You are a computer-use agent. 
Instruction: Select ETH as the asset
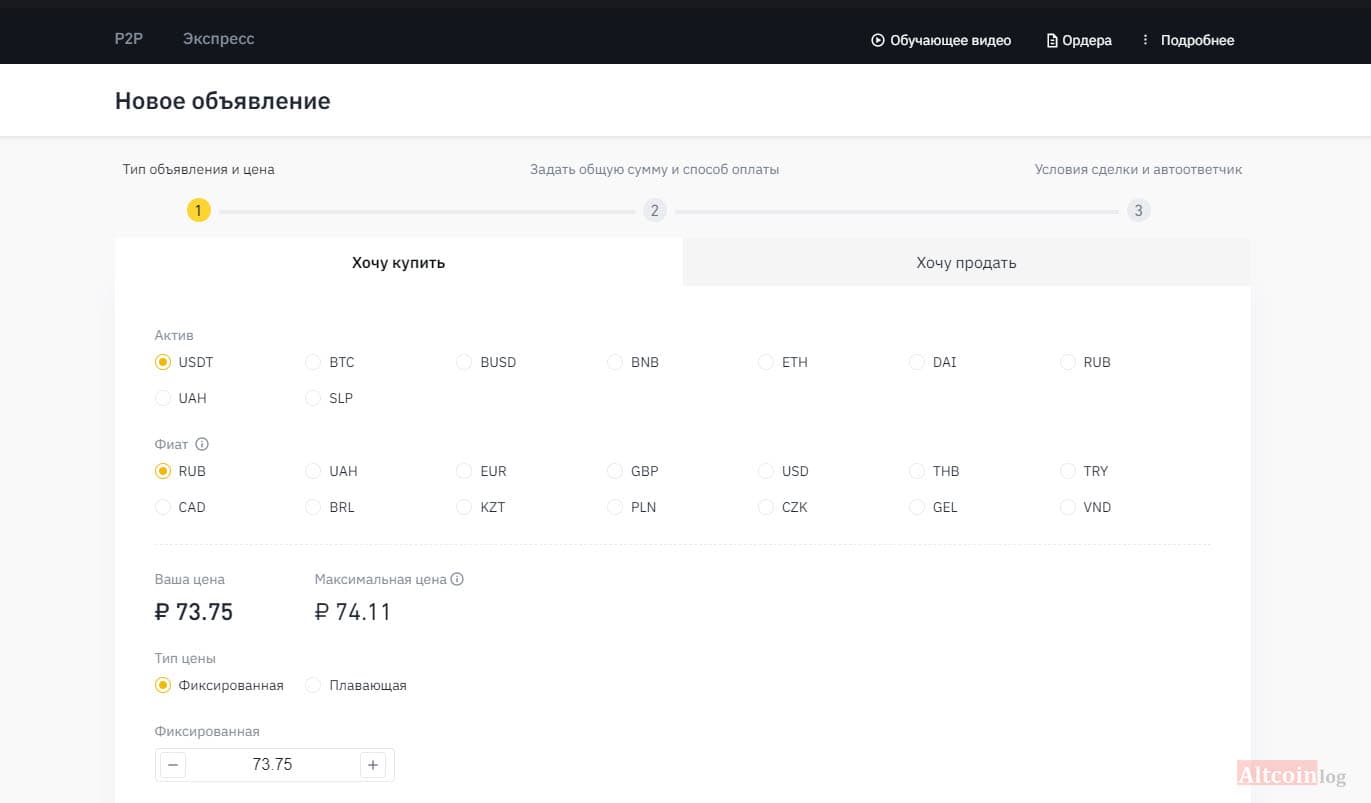783,362
